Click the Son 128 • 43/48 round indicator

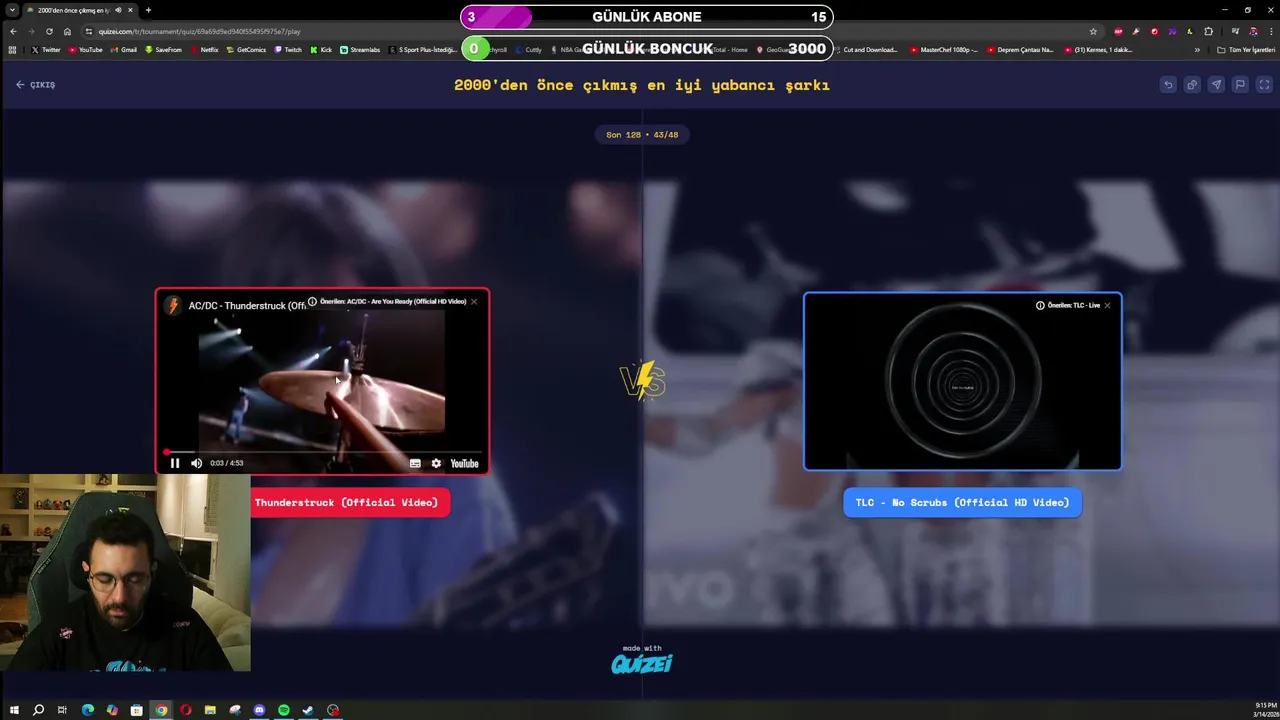[x=642, y=134]
